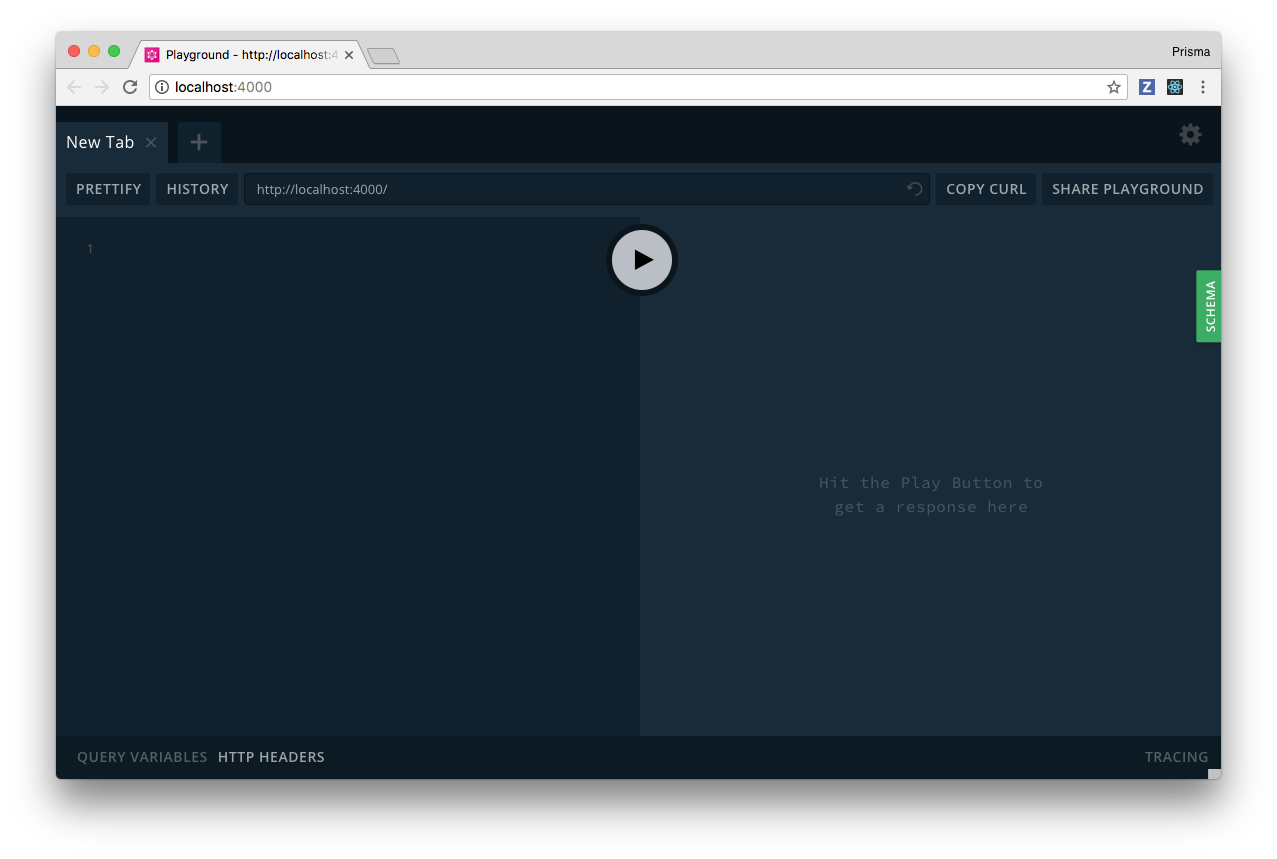Open the React DevTools extension icon
The image size is (1277, 859).
pyautogui.click(x=1174, y=87)
